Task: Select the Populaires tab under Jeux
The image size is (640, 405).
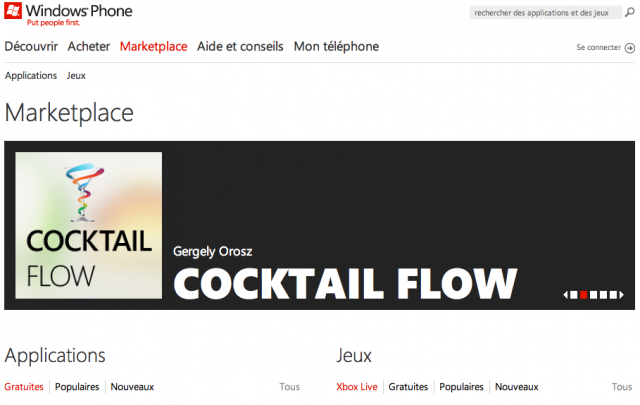Action: (x=461, y=387)
